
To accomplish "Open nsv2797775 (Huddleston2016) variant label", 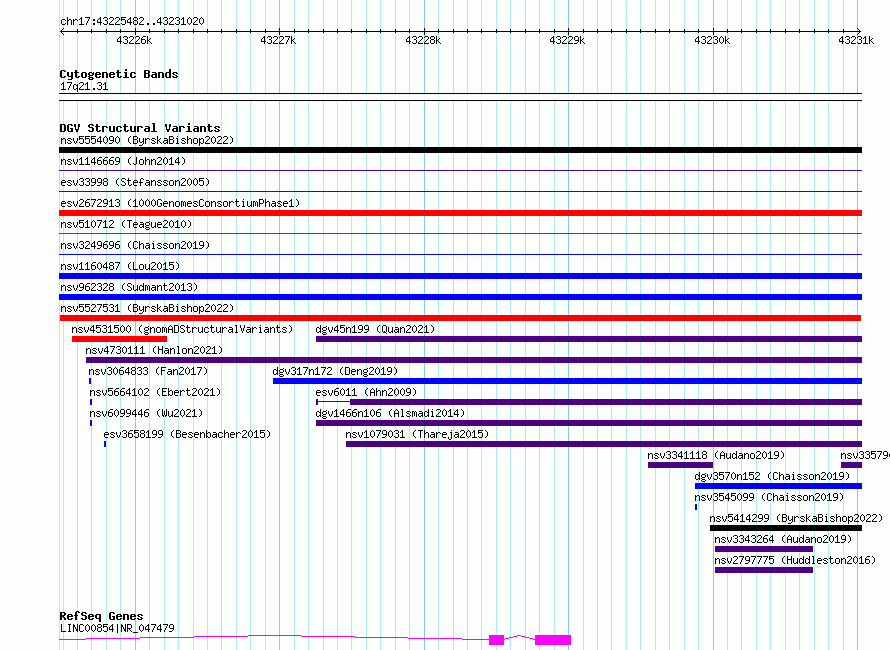I will [795, 560].
